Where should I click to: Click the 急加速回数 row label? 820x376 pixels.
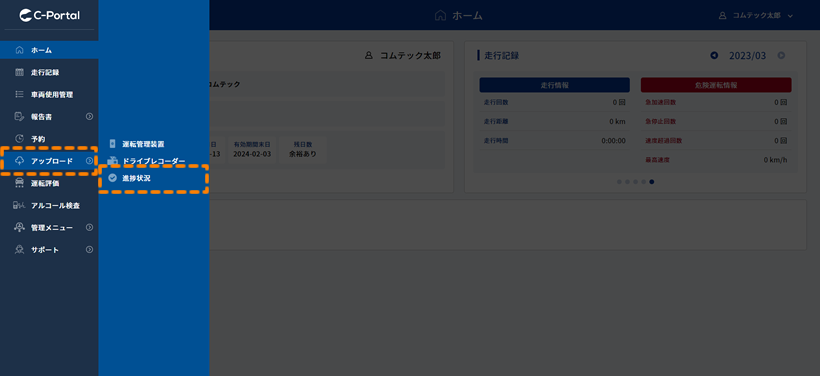click(x=660, y=102)
